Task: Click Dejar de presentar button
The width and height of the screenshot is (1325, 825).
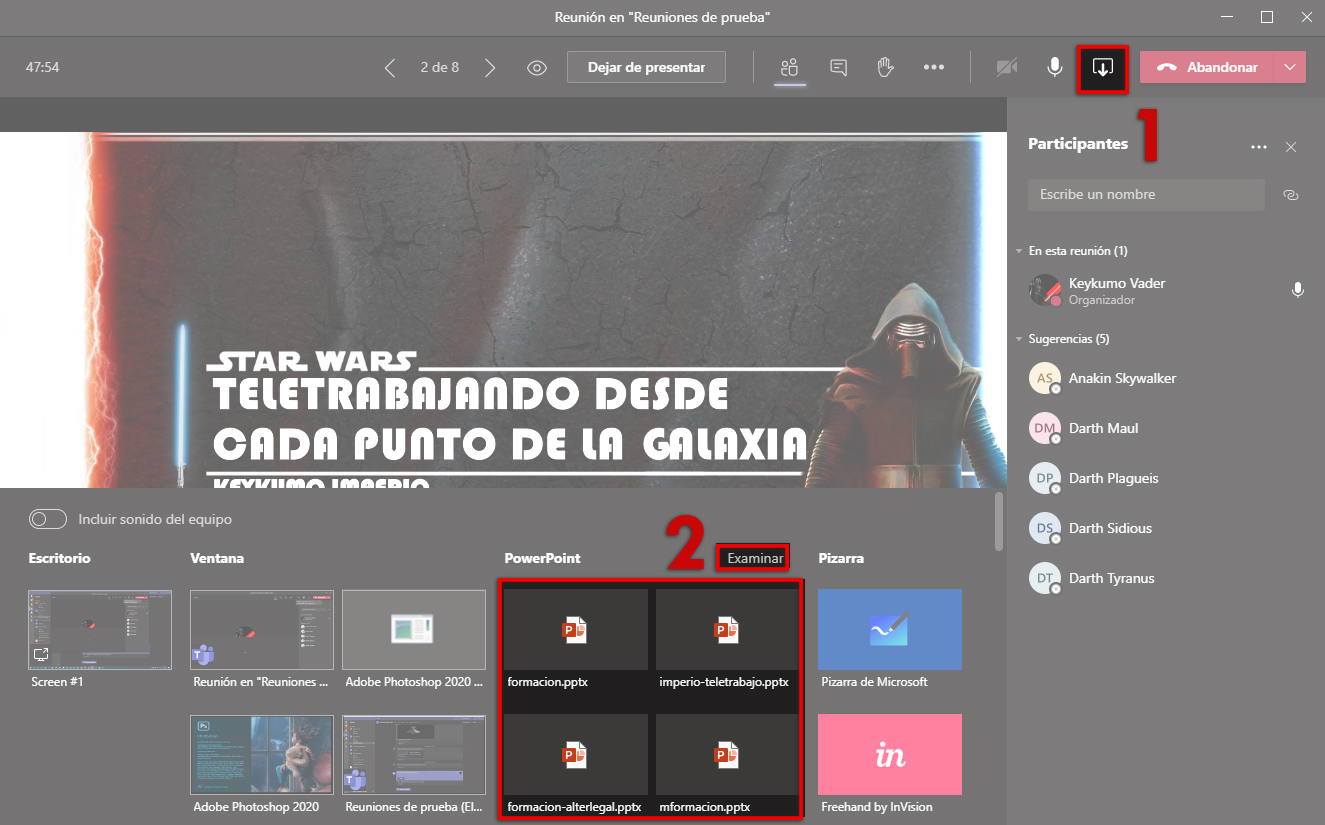Action: pyautogui.click(x=646, y=67)
